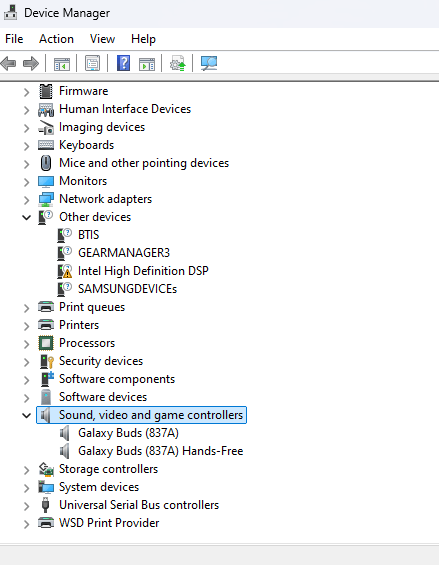This screenshot has height=565, width=439.
Task: Expand the Network adapters category
Action: click(26, 200)
